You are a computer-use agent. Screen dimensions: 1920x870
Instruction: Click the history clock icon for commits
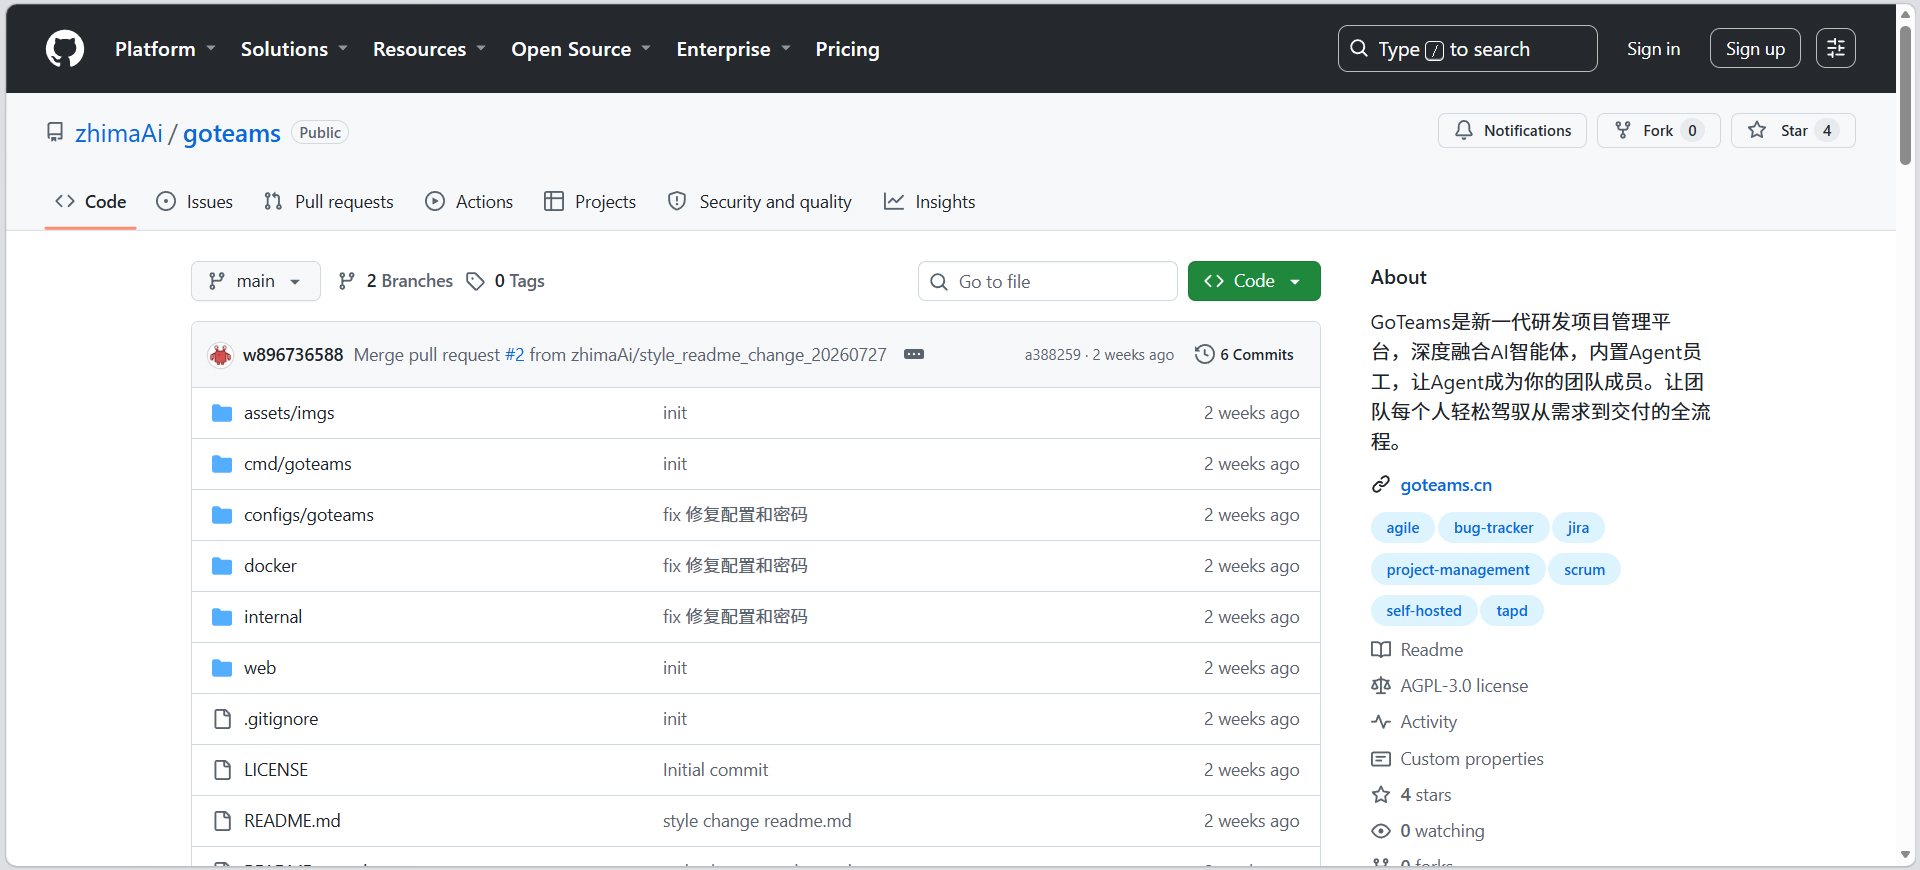pyautogui.click(x=1205, y=354)
